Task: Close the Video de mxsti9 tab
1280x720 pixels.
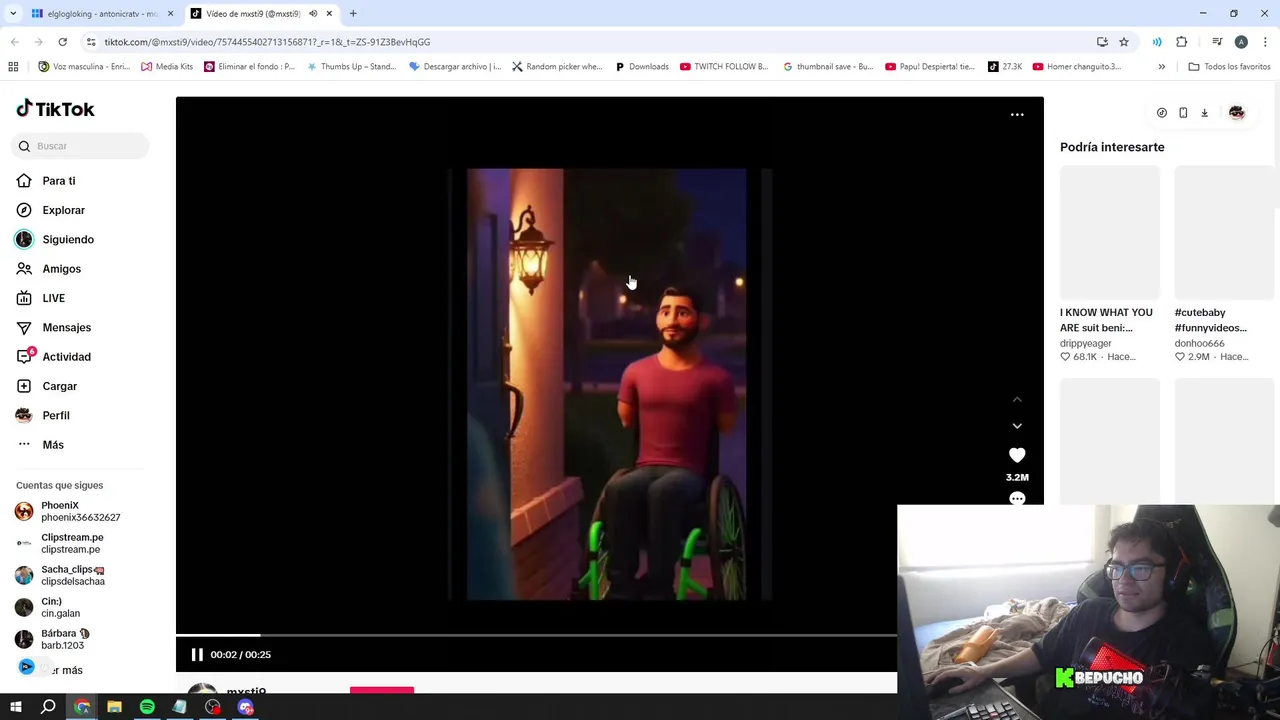Action: pyautogui.click(x=329, y=14)
